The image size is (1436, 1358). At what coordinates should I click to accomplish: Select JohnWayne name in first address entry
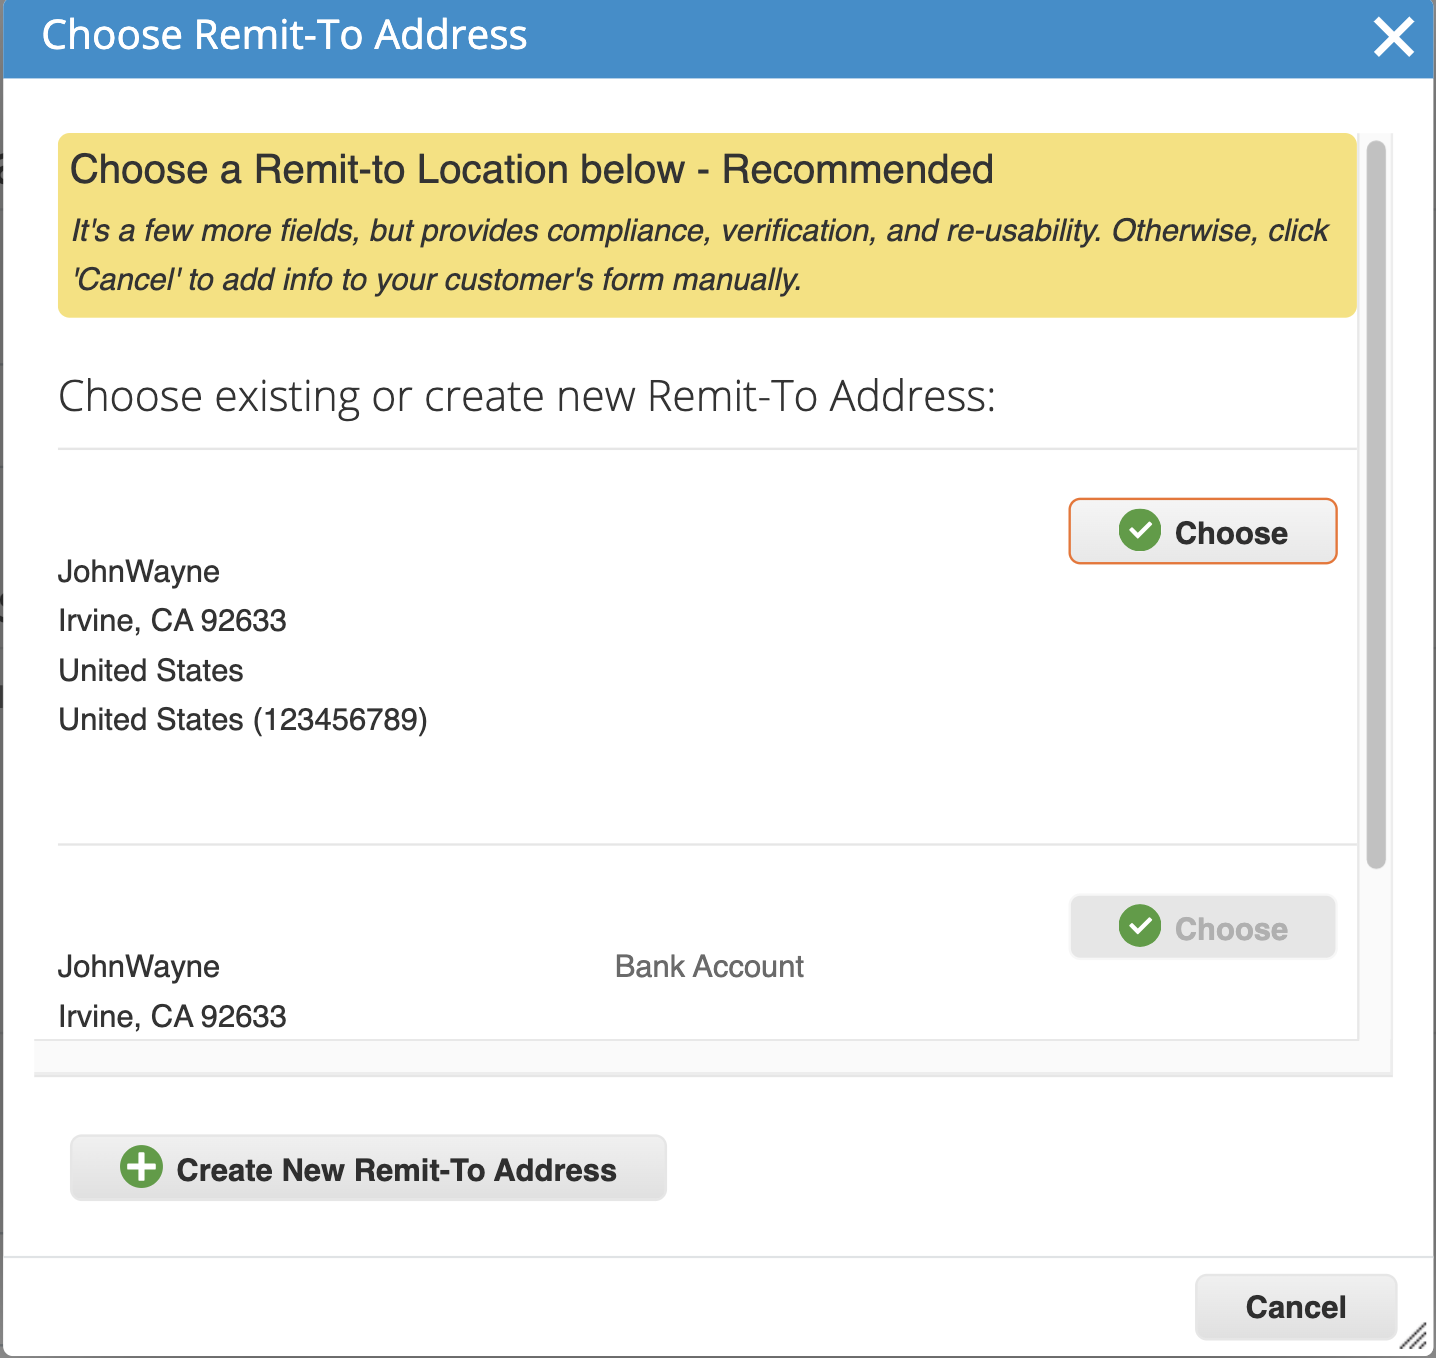click(139, 571)
